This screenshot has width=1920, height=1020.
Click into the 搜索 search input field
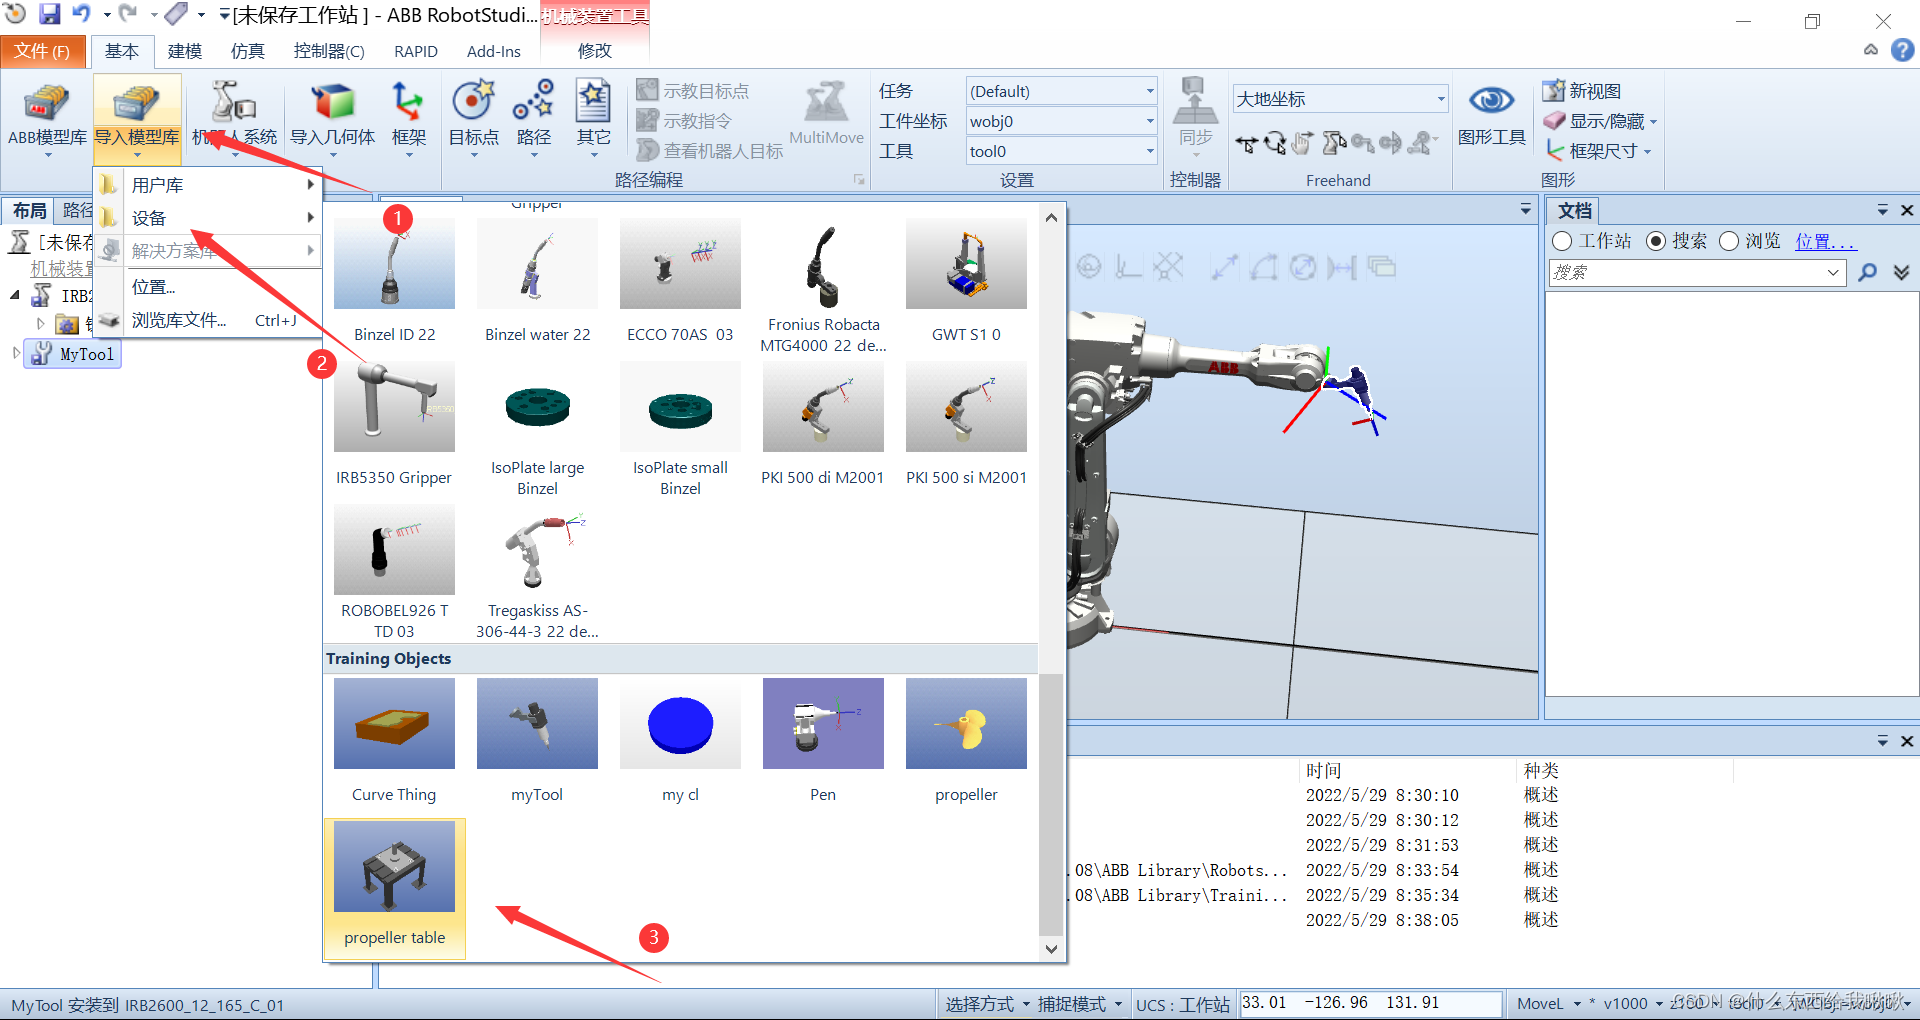[1685, 272]
